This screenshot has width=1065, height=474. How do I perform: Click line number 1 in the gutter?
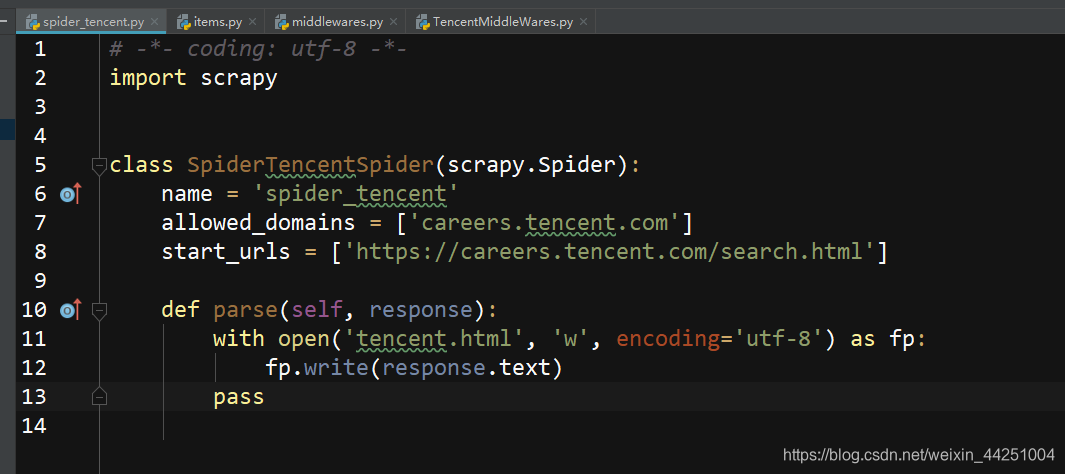39,49
